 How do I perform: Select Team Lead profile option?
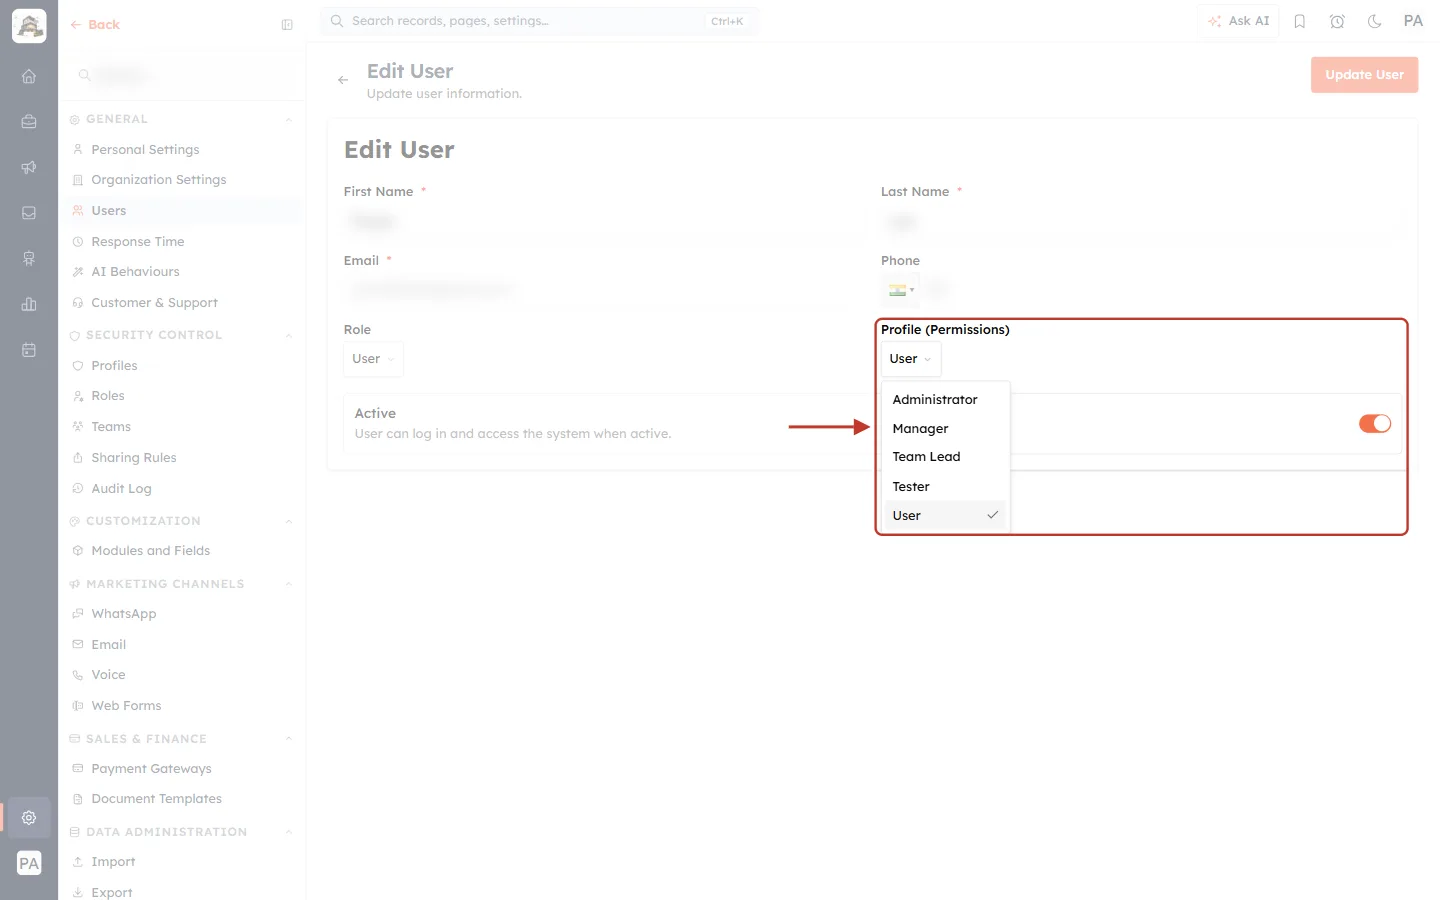[945, 457]
